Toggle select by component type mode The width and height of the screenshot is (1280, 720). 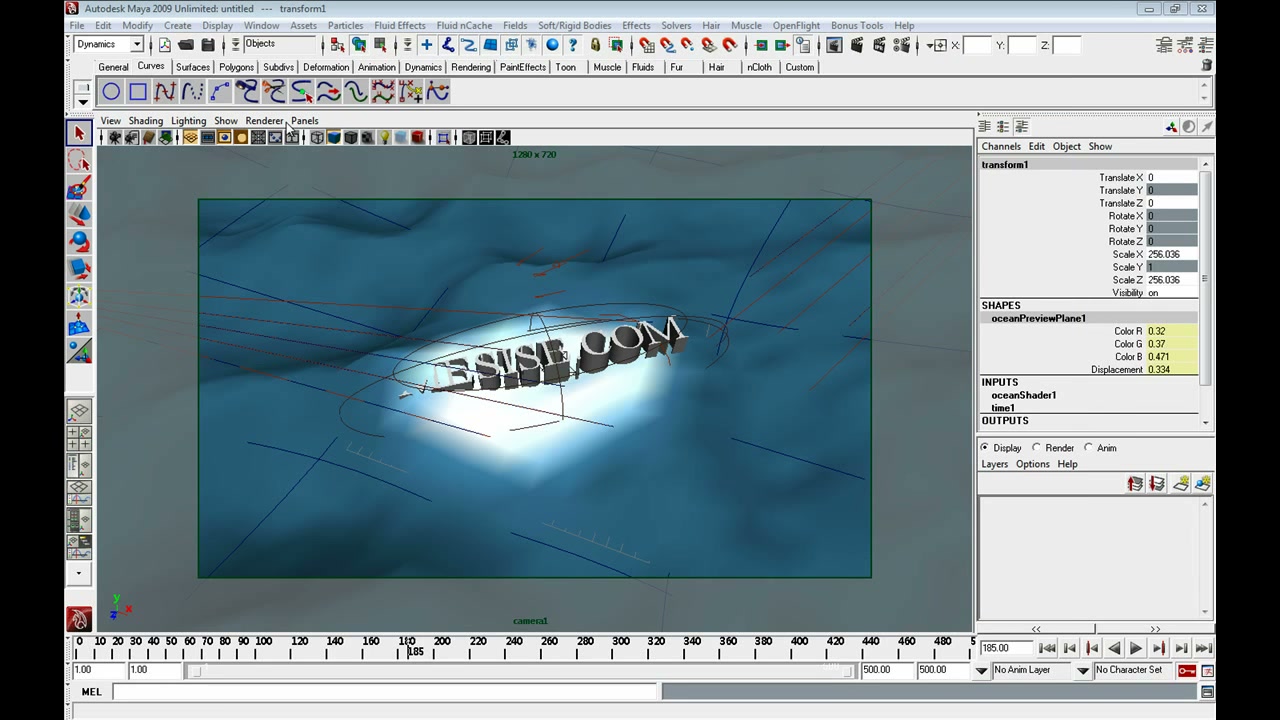point(380,45)
